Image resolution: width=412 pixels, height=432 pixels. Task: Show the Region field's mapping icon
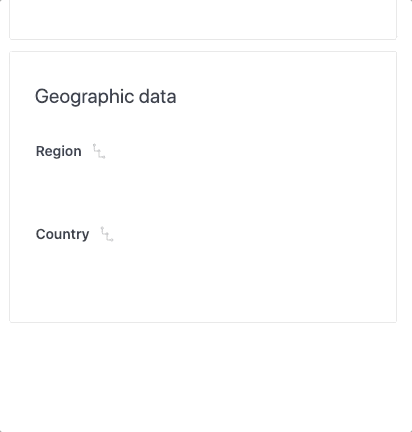point(99,151)
